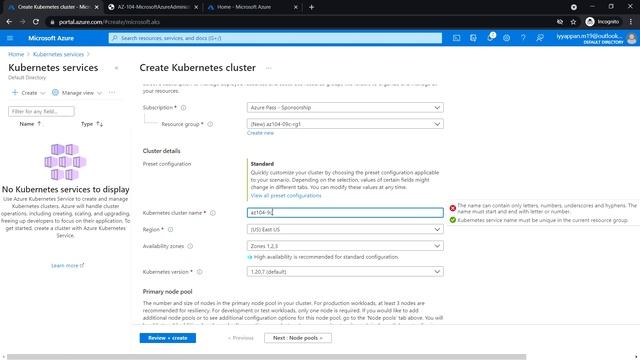Sort list by Name column
The image size is (640, 360).
30,124
